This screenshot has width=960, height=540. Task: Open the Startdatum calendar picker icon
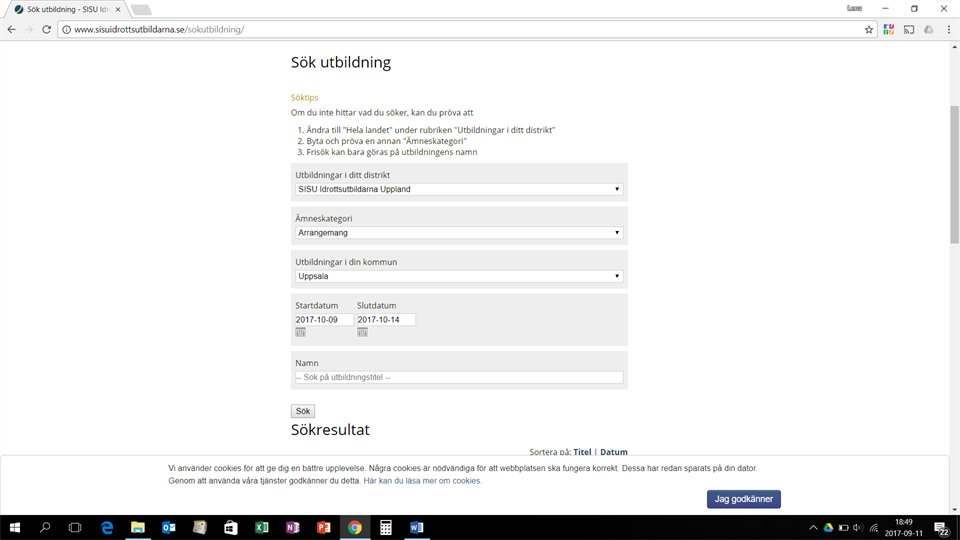pyautogui.click(x=300, y=332)
